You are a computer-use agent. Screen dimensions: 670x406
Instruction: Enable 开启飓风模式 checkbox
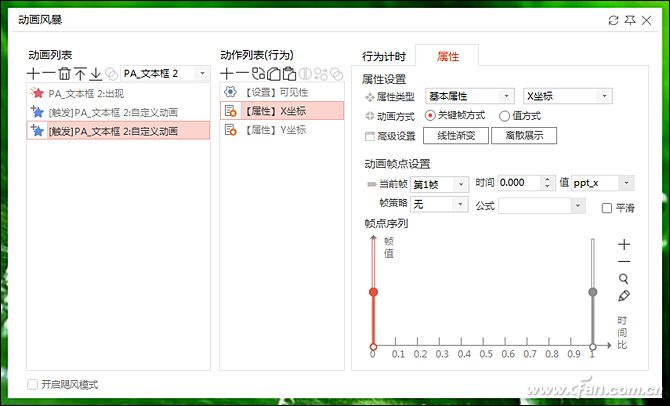click(32, 384)
